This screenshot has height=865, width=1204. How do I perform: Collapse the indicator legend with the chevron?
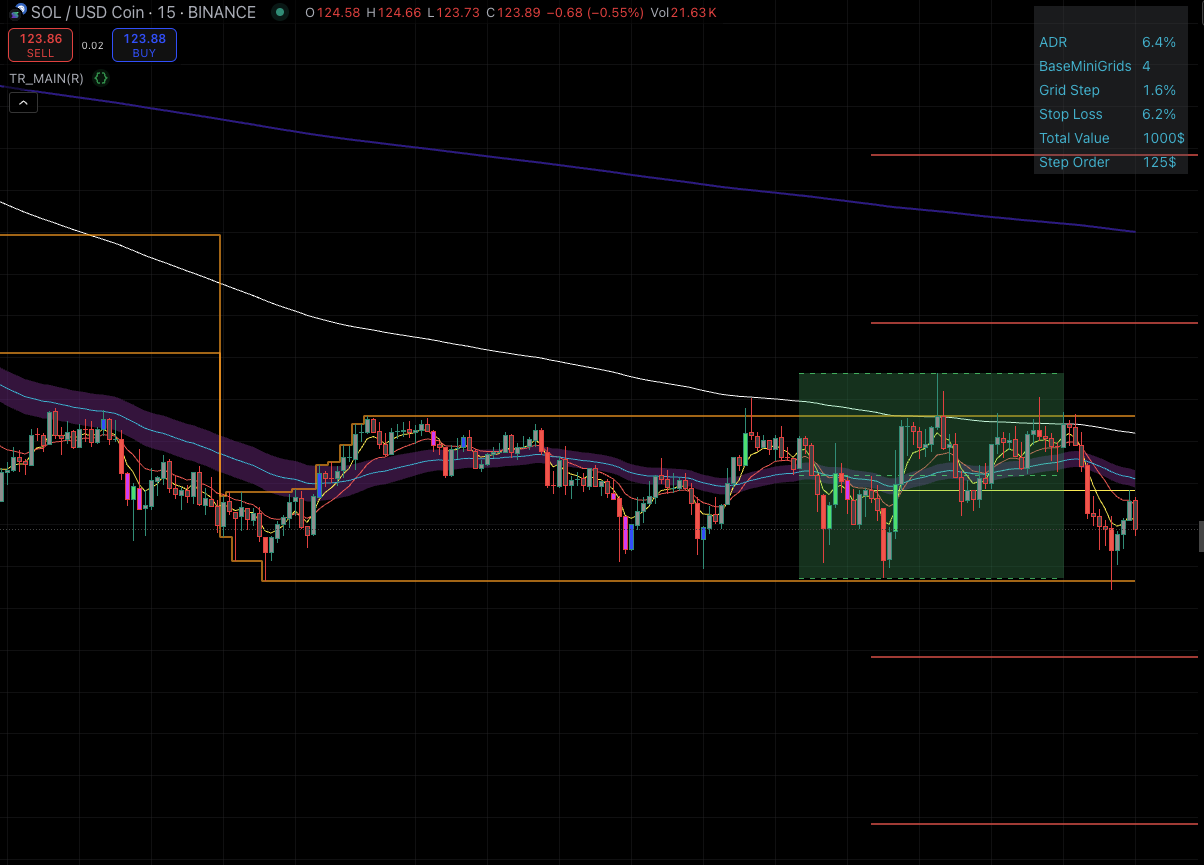click(x=23, y=101)
